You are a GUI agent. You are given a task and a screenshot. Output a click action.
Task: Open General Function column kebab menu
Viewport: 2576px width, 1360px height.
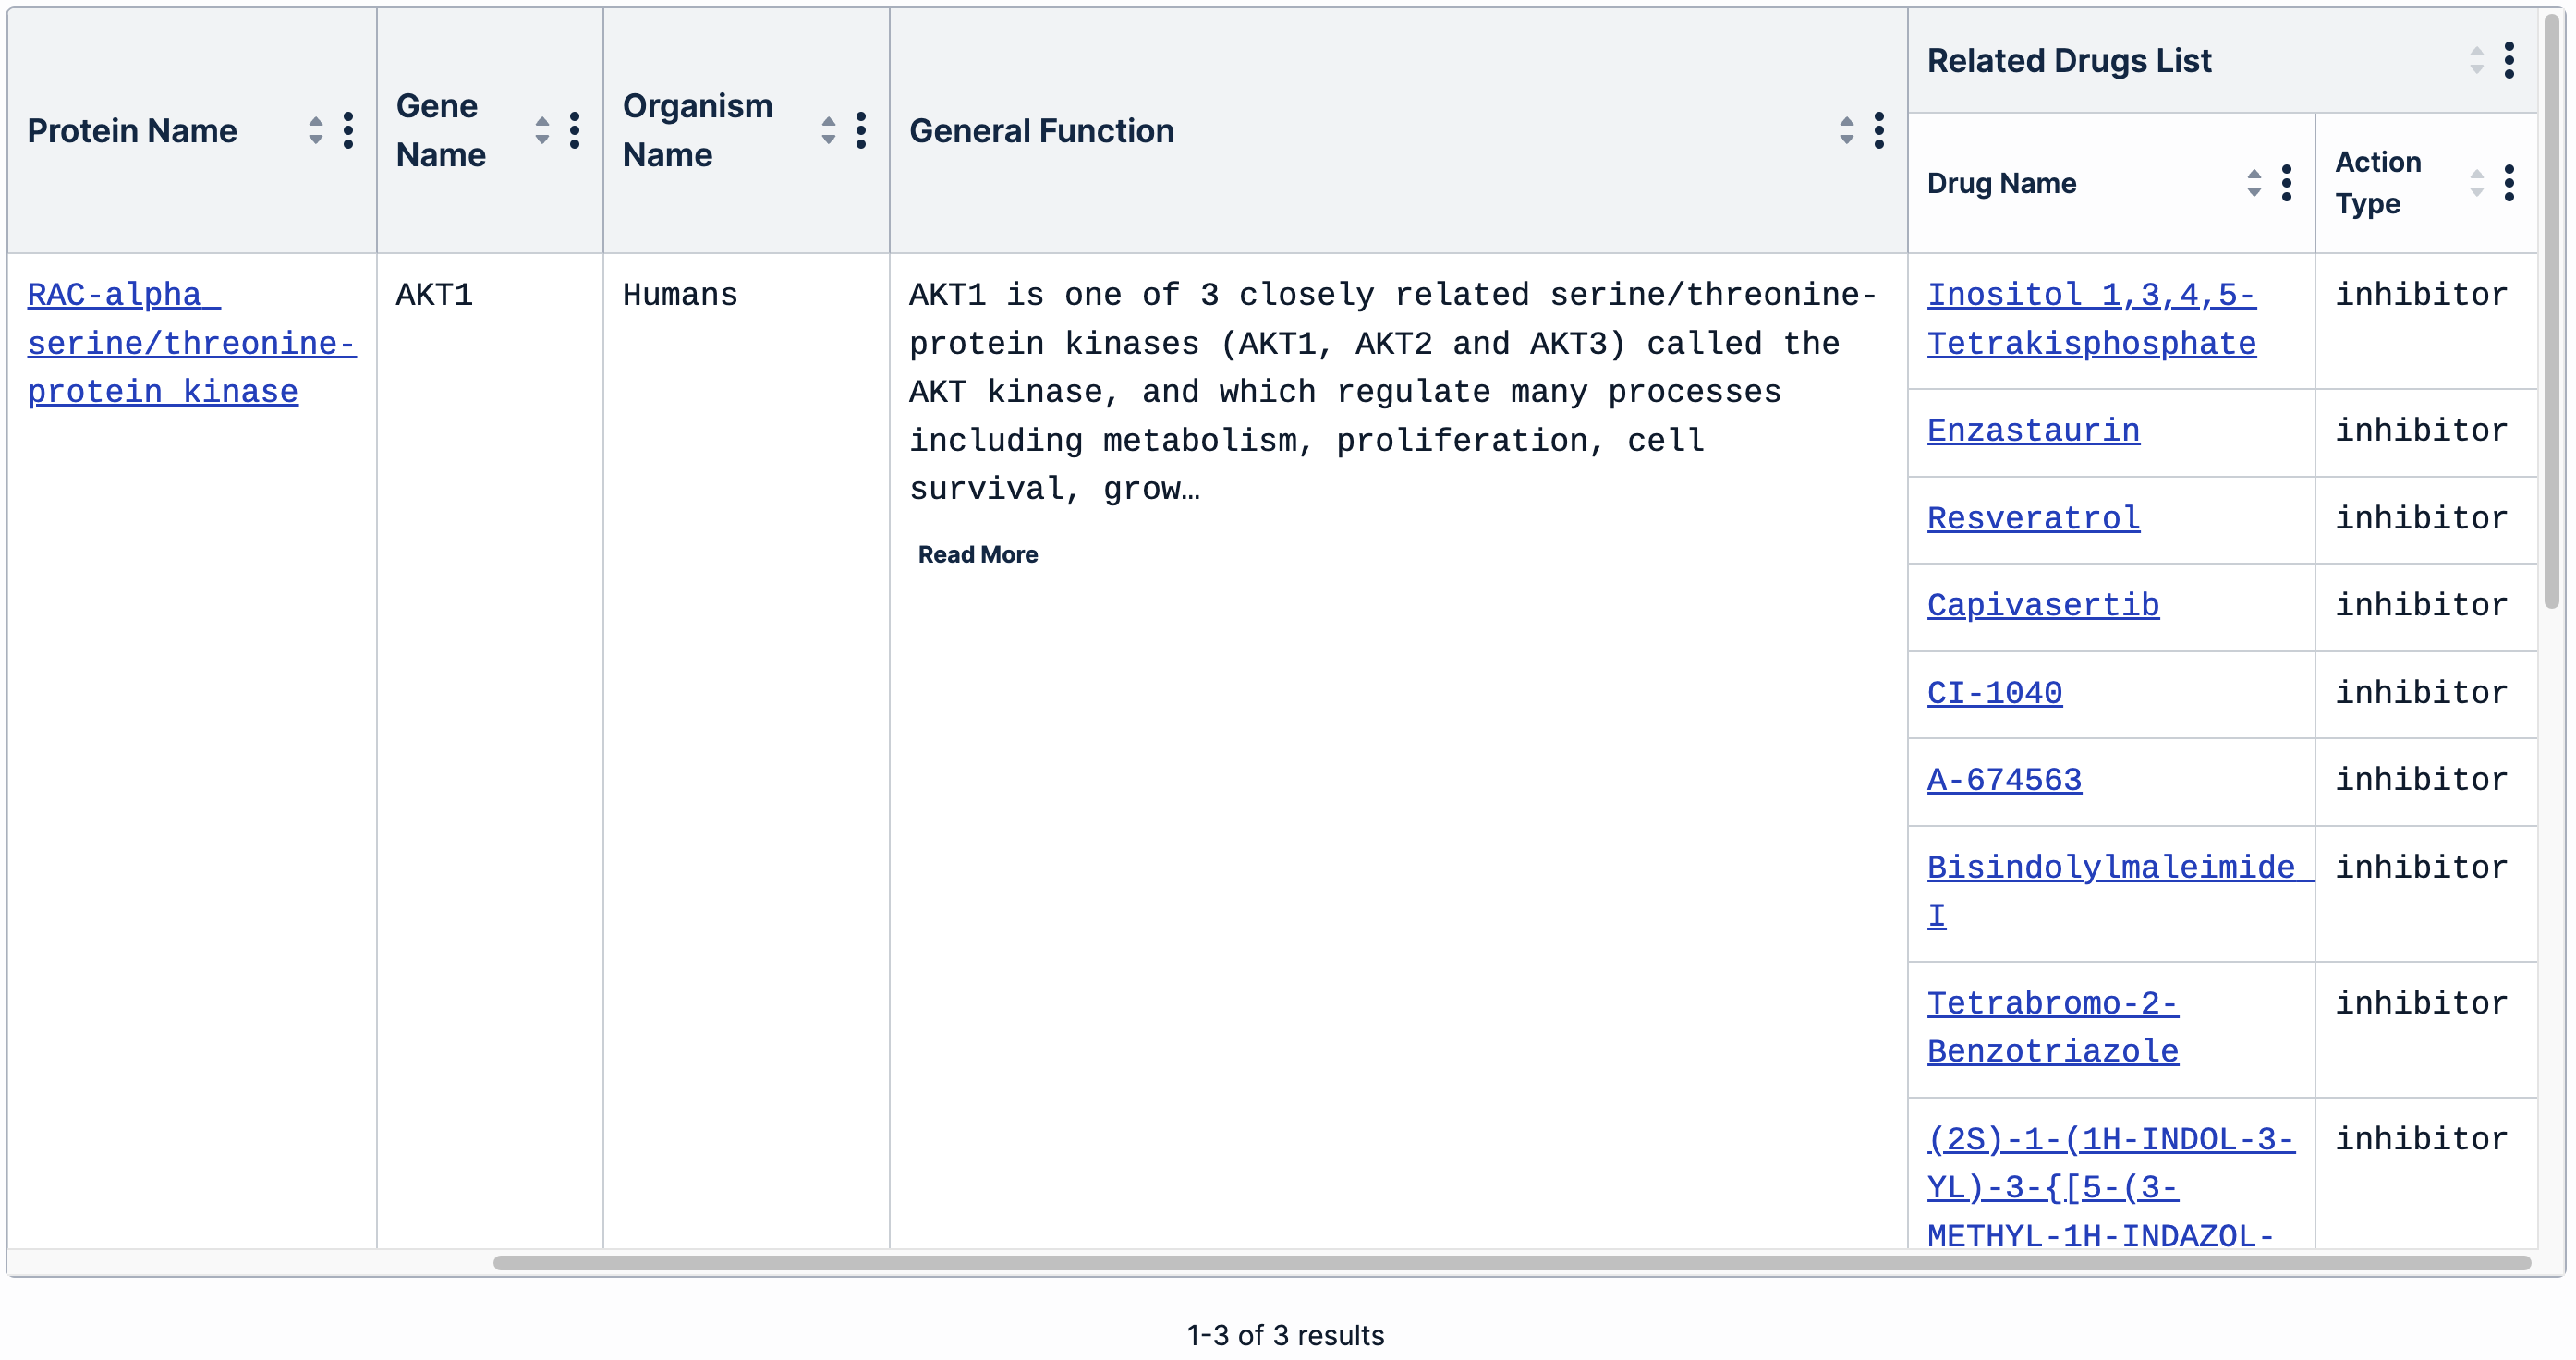click(x=1879, y=131)
